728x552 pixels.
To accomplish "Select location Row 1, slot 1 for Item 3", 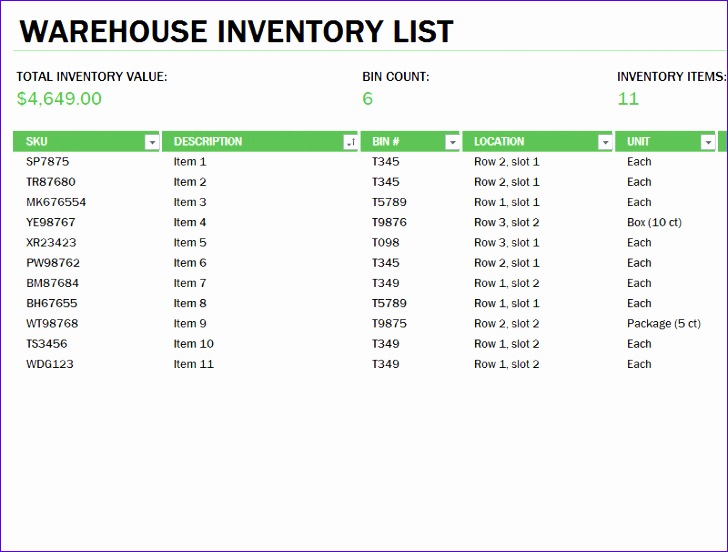I will click(x=507, y=202).
